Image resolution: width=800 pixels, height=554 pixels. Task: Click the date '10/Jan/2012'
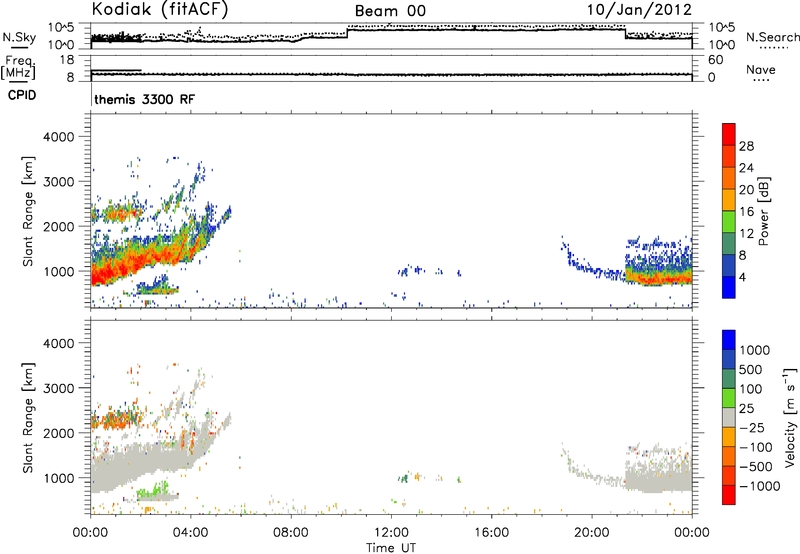click(639, 10)
